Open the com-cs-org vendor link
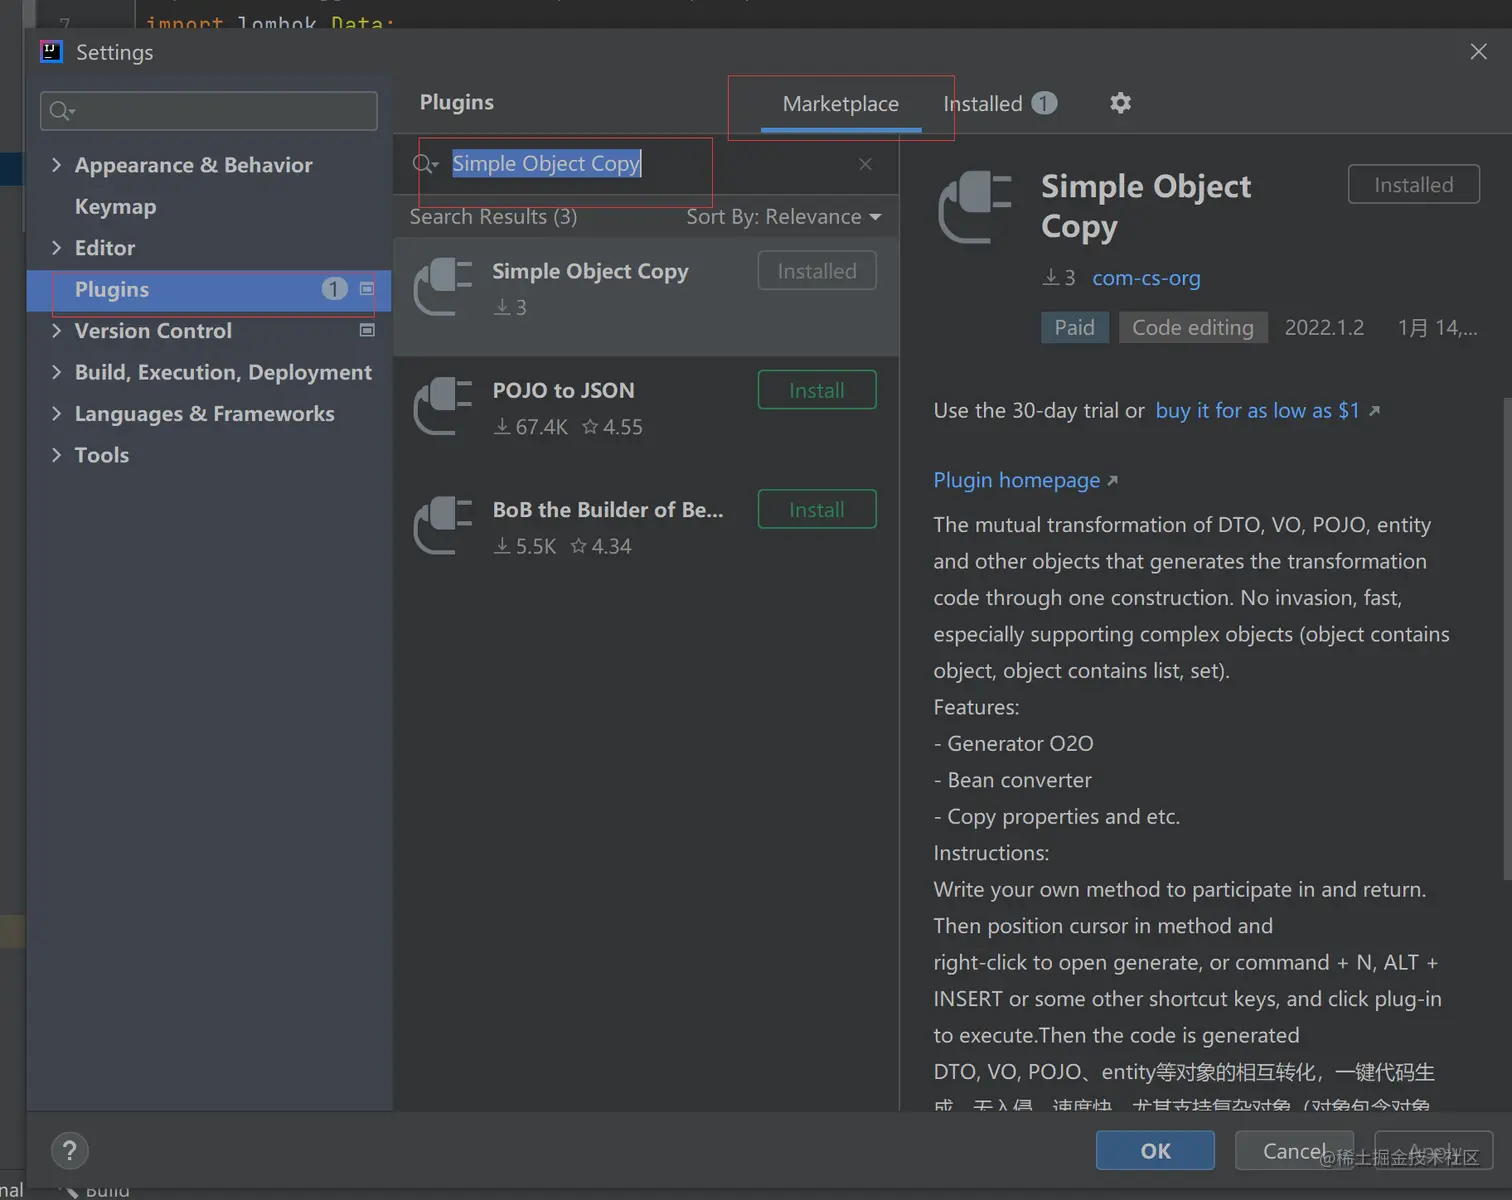The width and height of the screenshot is (1512, 1200). tap(1146, 278)
